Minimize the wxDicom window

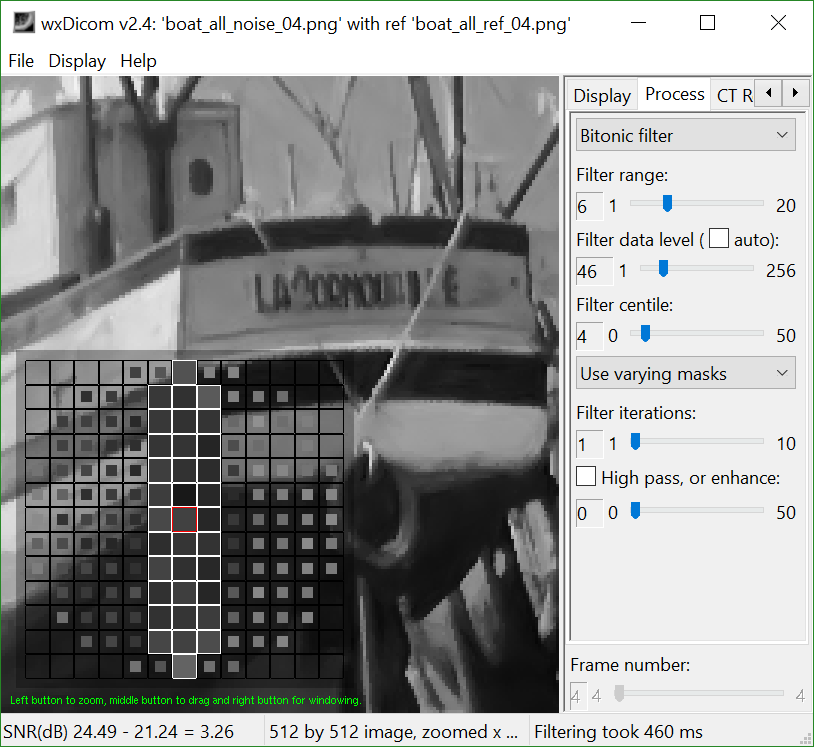(x=638, y=23)
